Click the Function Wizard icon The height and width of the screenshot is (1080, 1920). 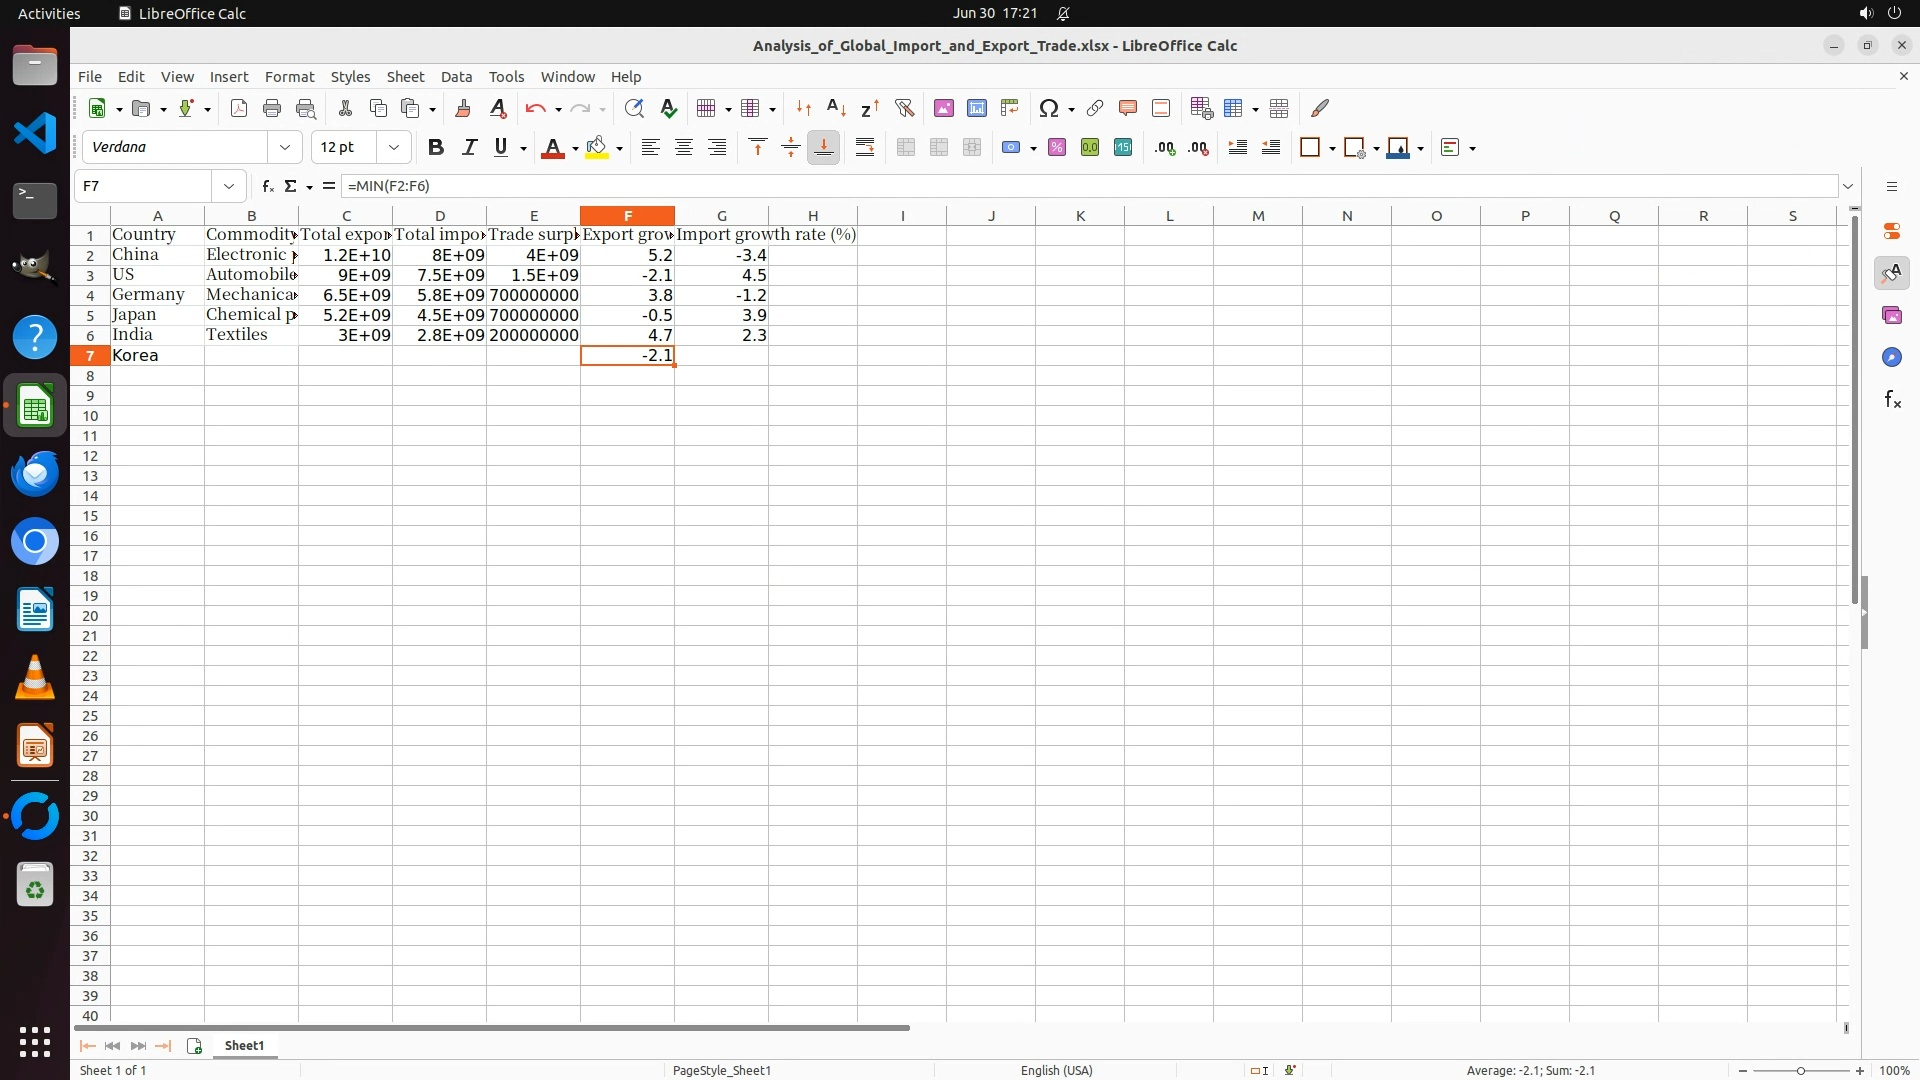pyautogui.click(x=267, y=186)
